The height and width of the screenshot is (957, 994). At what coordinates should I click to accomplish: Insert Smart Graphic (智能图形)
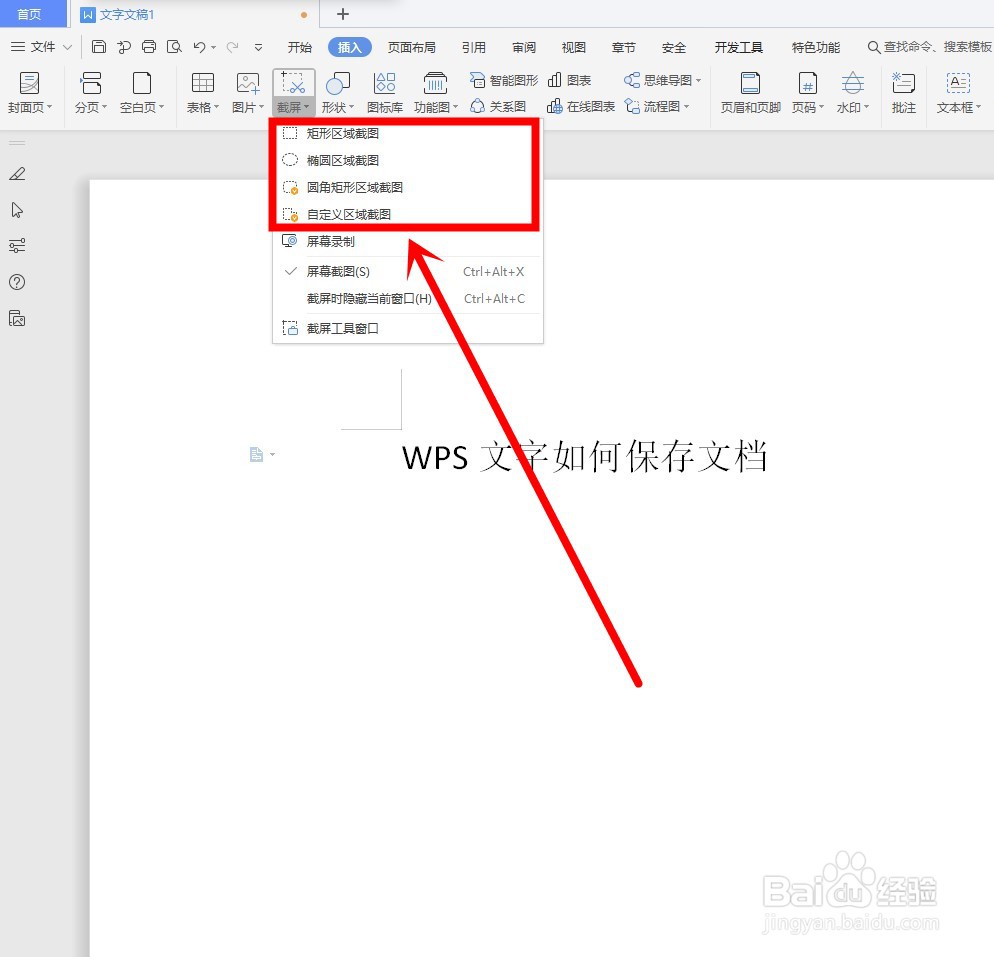(504, 80)
